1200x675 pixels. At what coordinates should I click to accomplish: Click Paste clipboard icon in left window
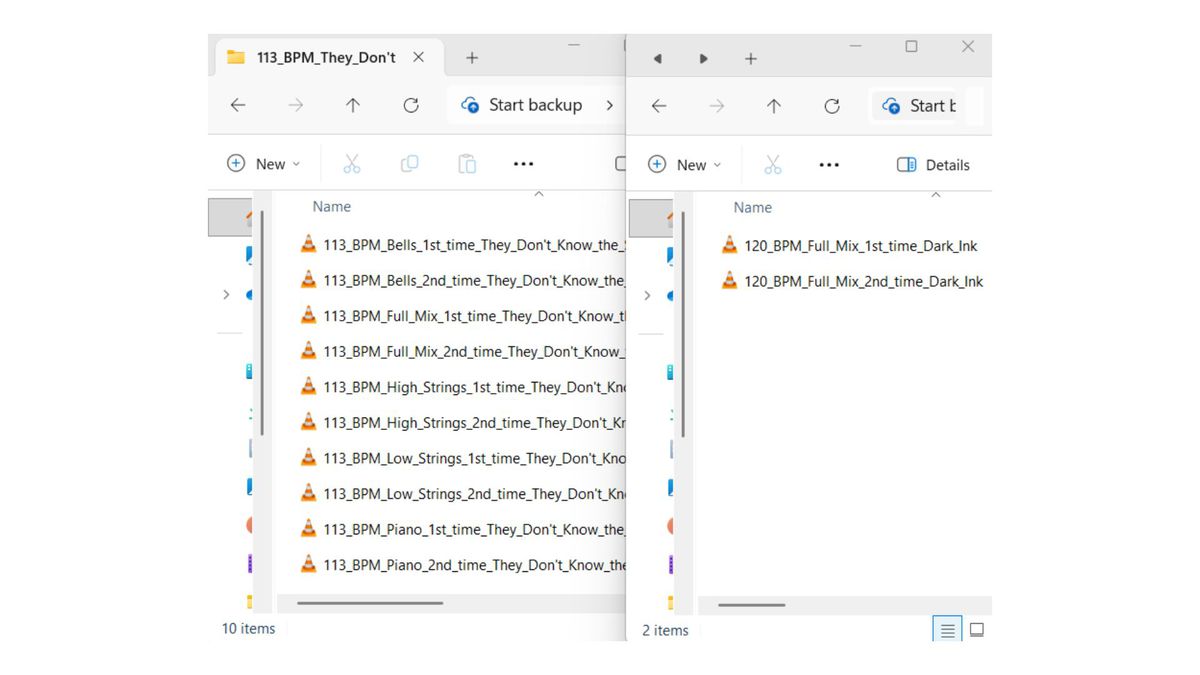coord(467,164)
